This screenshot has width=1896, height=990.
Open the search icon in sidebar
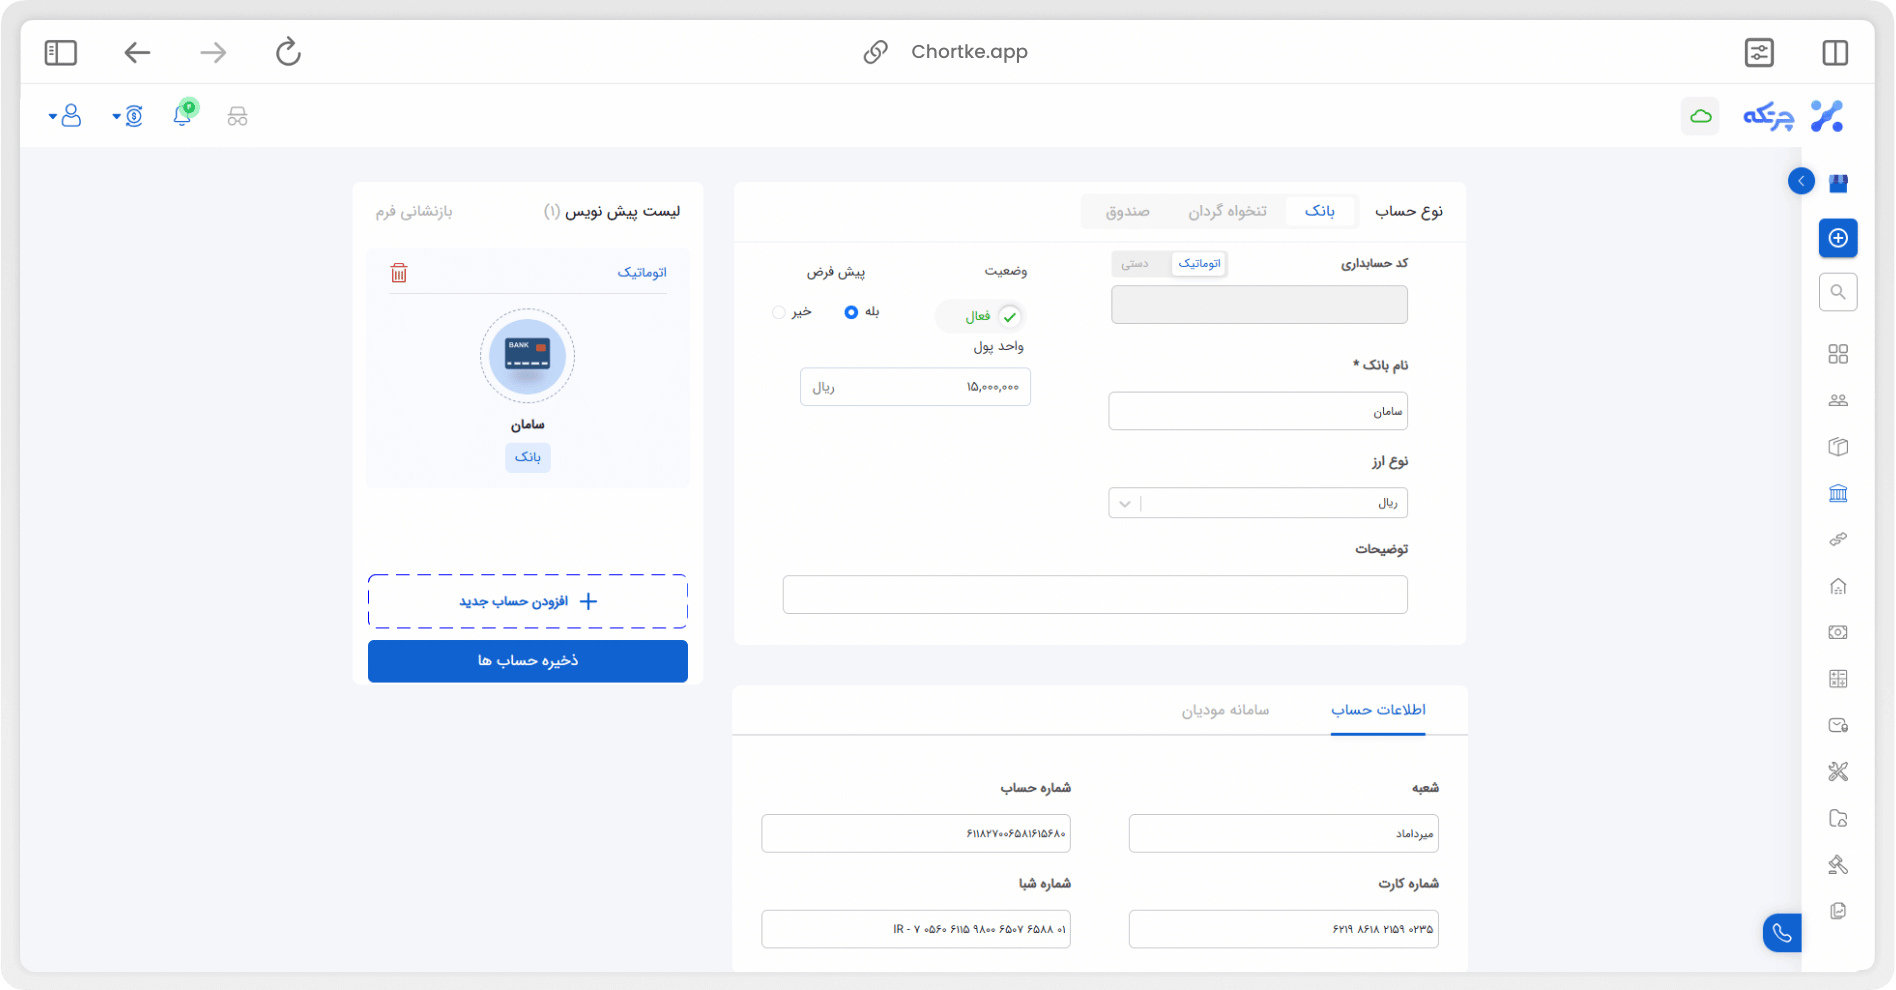[x=1837, y=292]
